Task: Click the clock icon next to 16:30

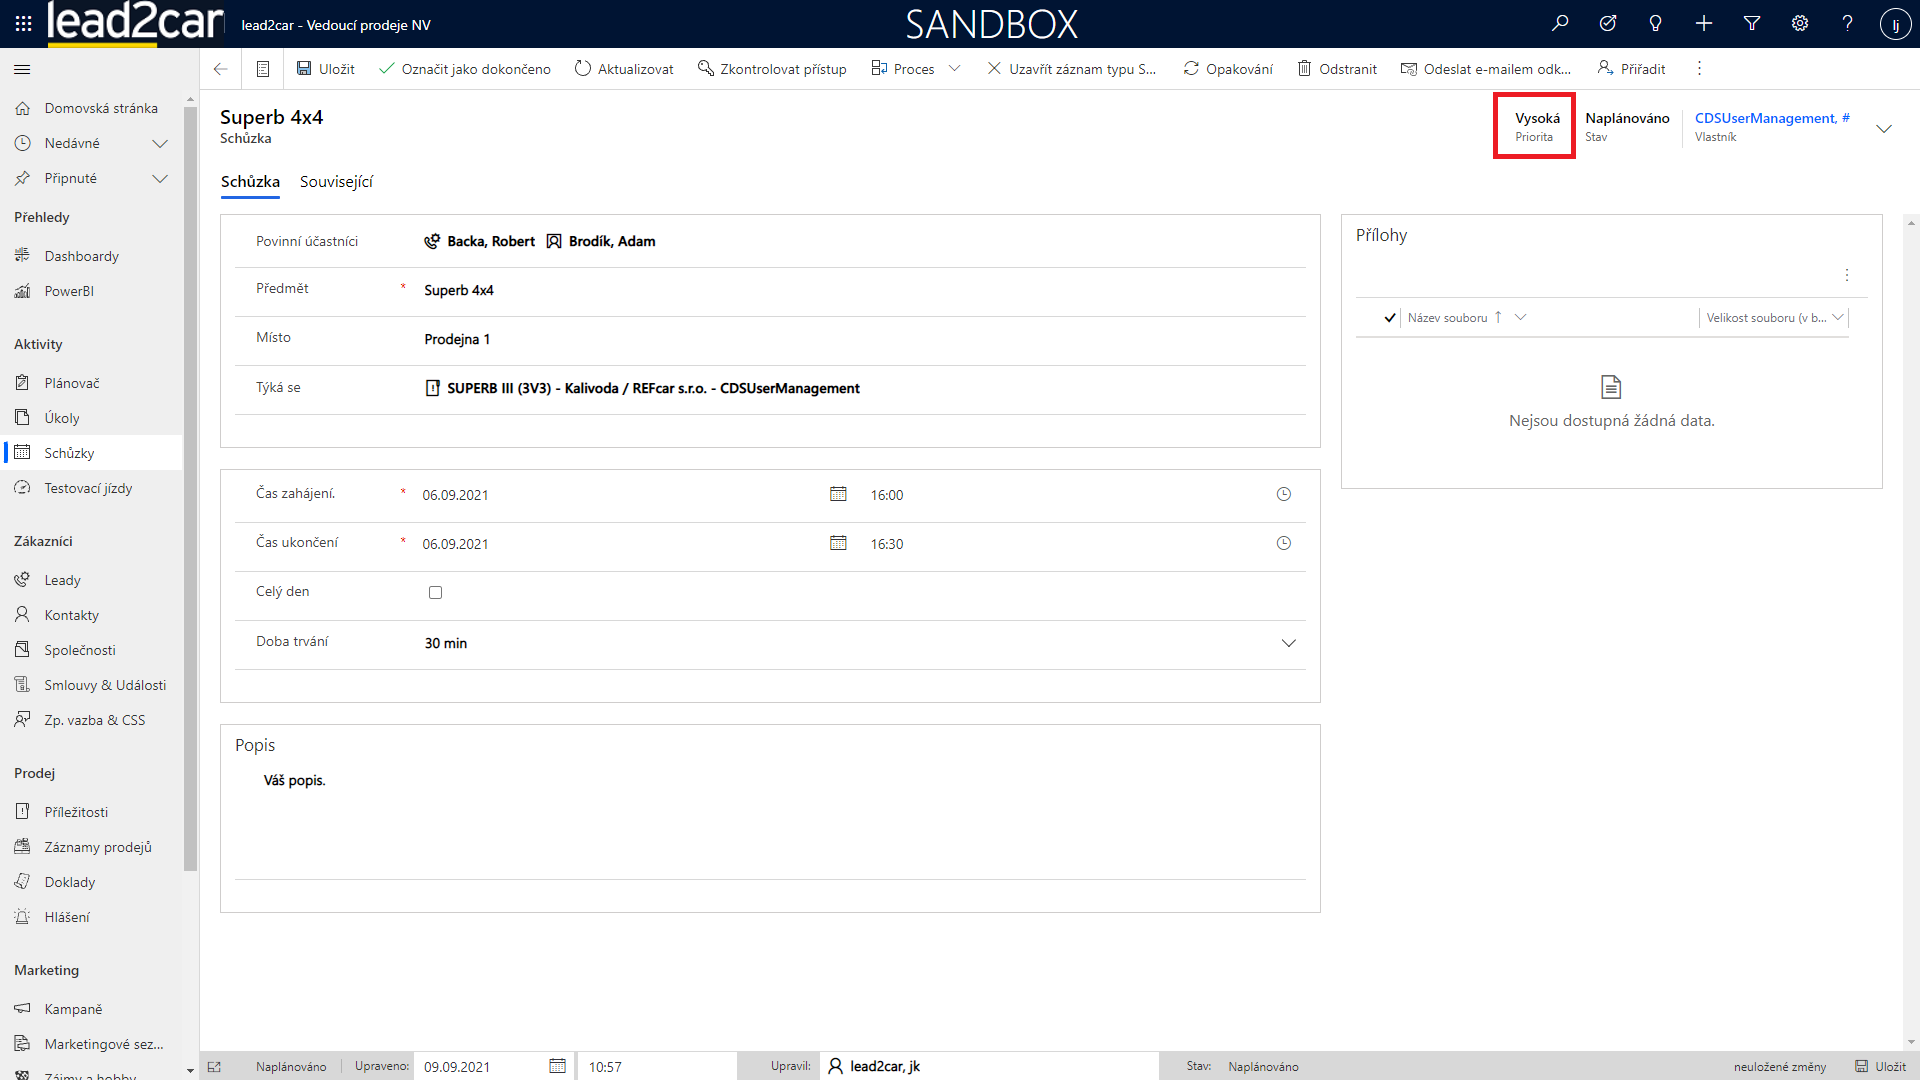Action: click(1284, 543)
